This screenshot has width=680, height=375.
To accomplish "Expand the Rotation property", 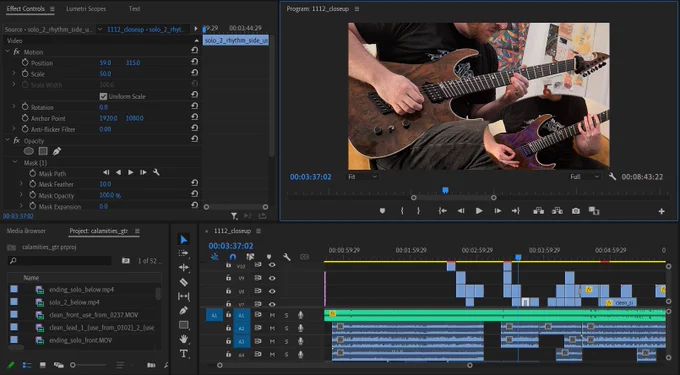I will pos(14,107).
